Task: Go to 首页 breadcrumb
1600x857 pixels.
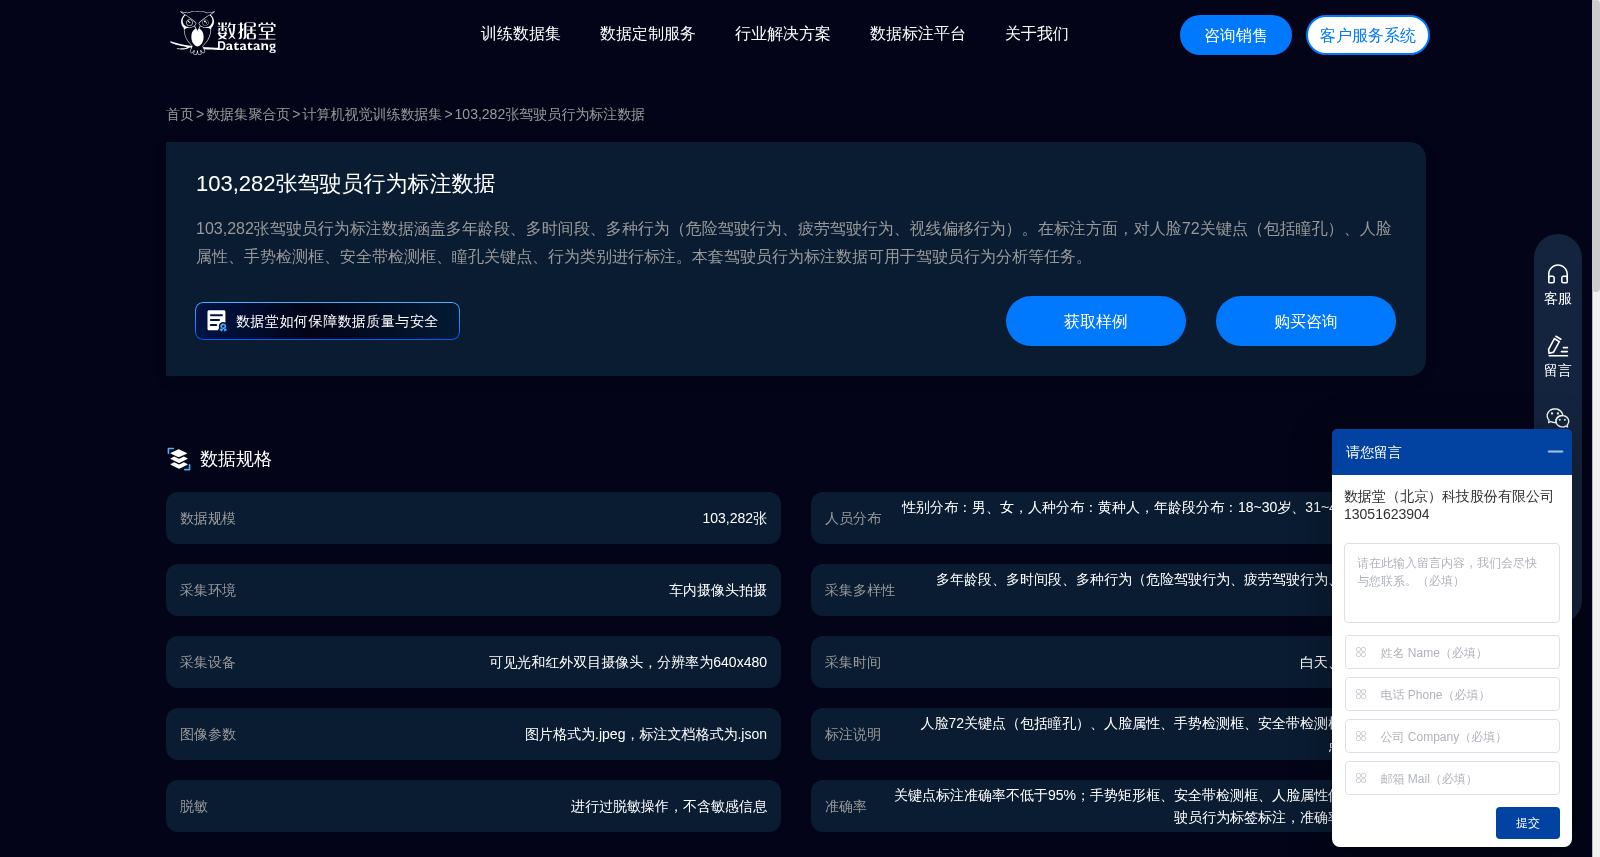Action: coord(180,114)
